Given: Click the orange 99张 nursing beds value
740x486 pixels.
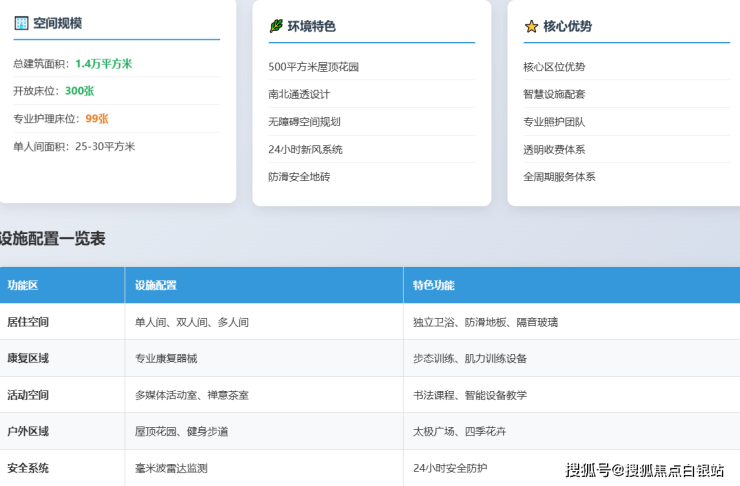Looking at the screenshot, I should coord(97,118).
